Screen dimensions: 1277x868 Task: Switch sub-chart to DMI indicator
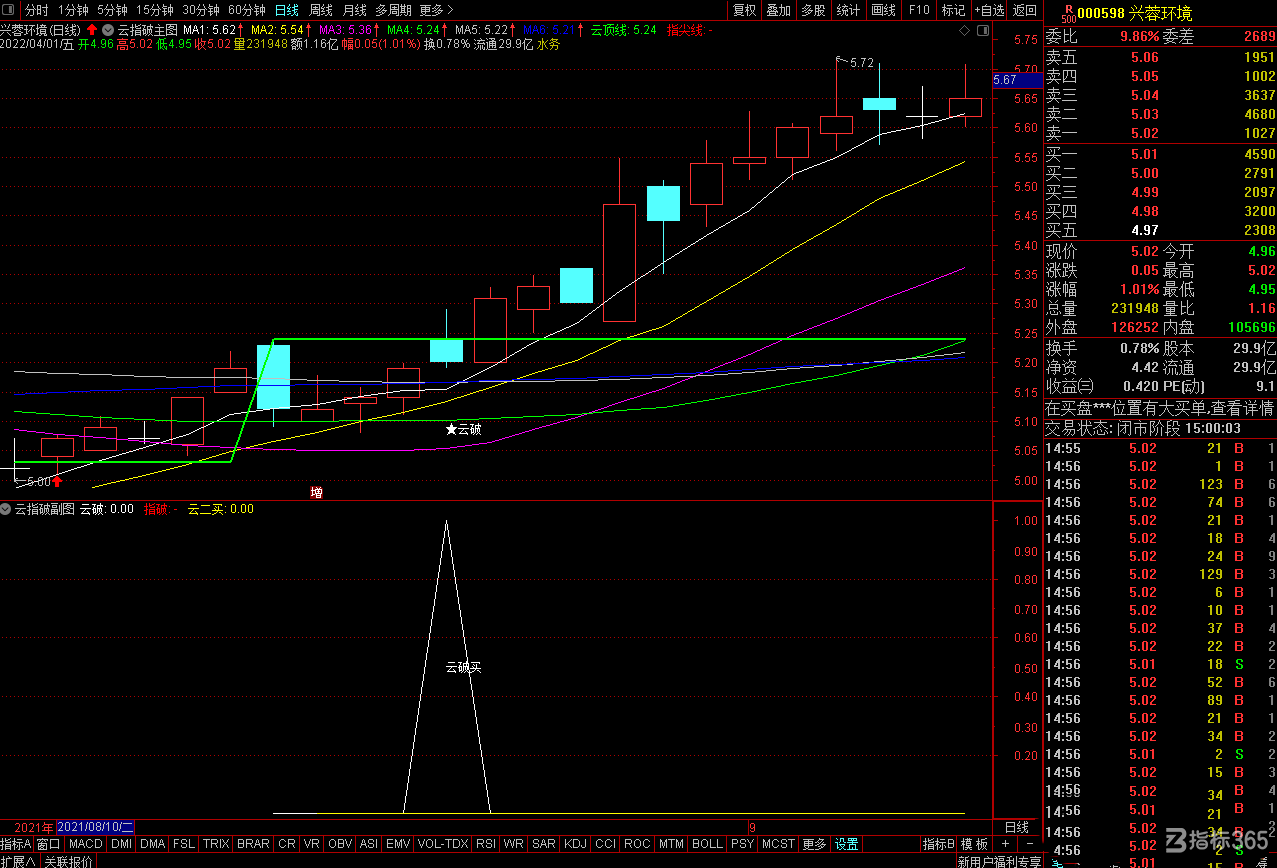[x=121, y=844]
